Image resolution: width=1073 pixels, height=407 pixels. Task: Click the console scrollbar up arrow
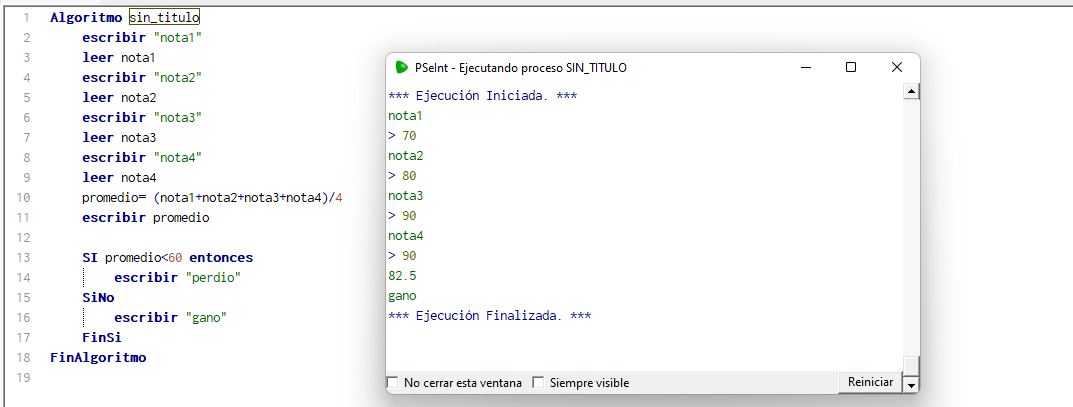[910, 92]
